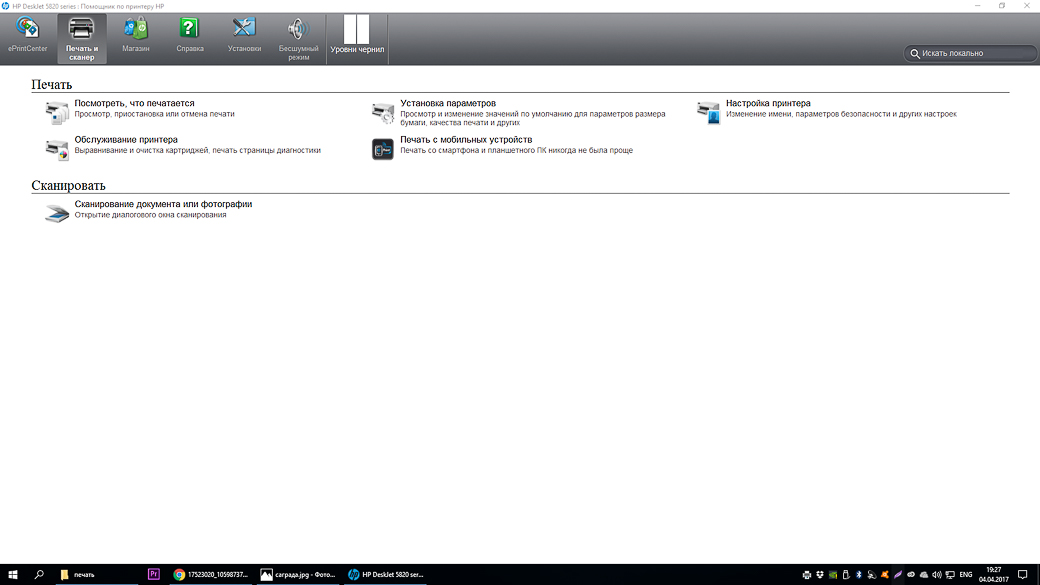Click the HP logo in the title bar
Image resolution: width=1040 pixels, height=585 pixels.
pos(5,6)
